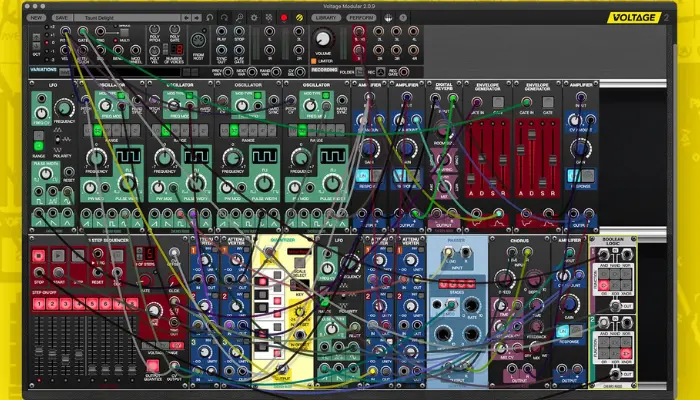700x400 pixels.
Task: Select octave 0 LED in OCT section
Action: pyautogui.click(x=47, y=43)
